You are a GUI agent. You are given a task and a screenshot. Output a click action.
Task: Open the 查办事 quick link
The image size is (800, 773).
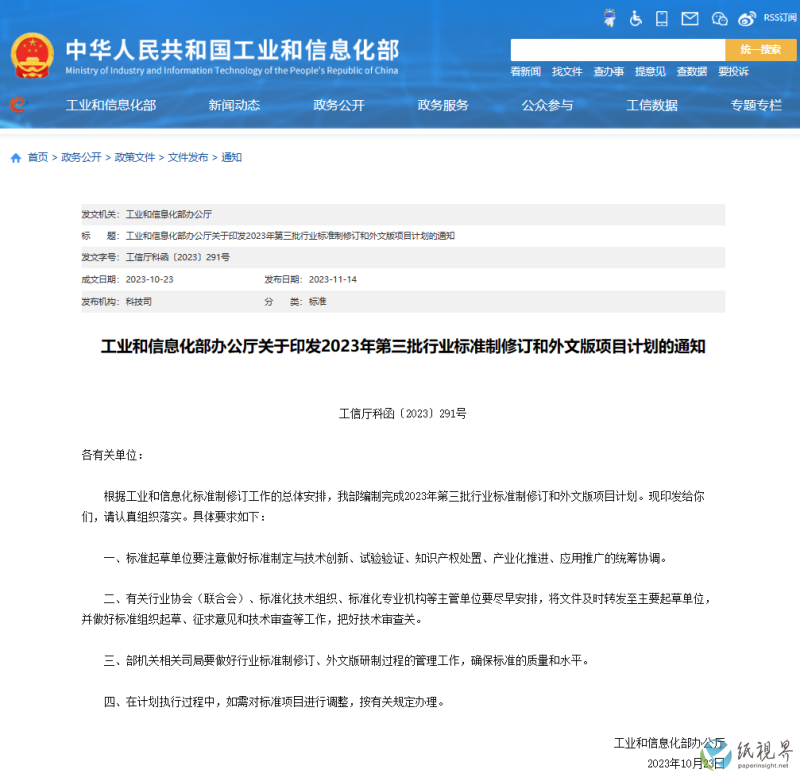point(609,71)
